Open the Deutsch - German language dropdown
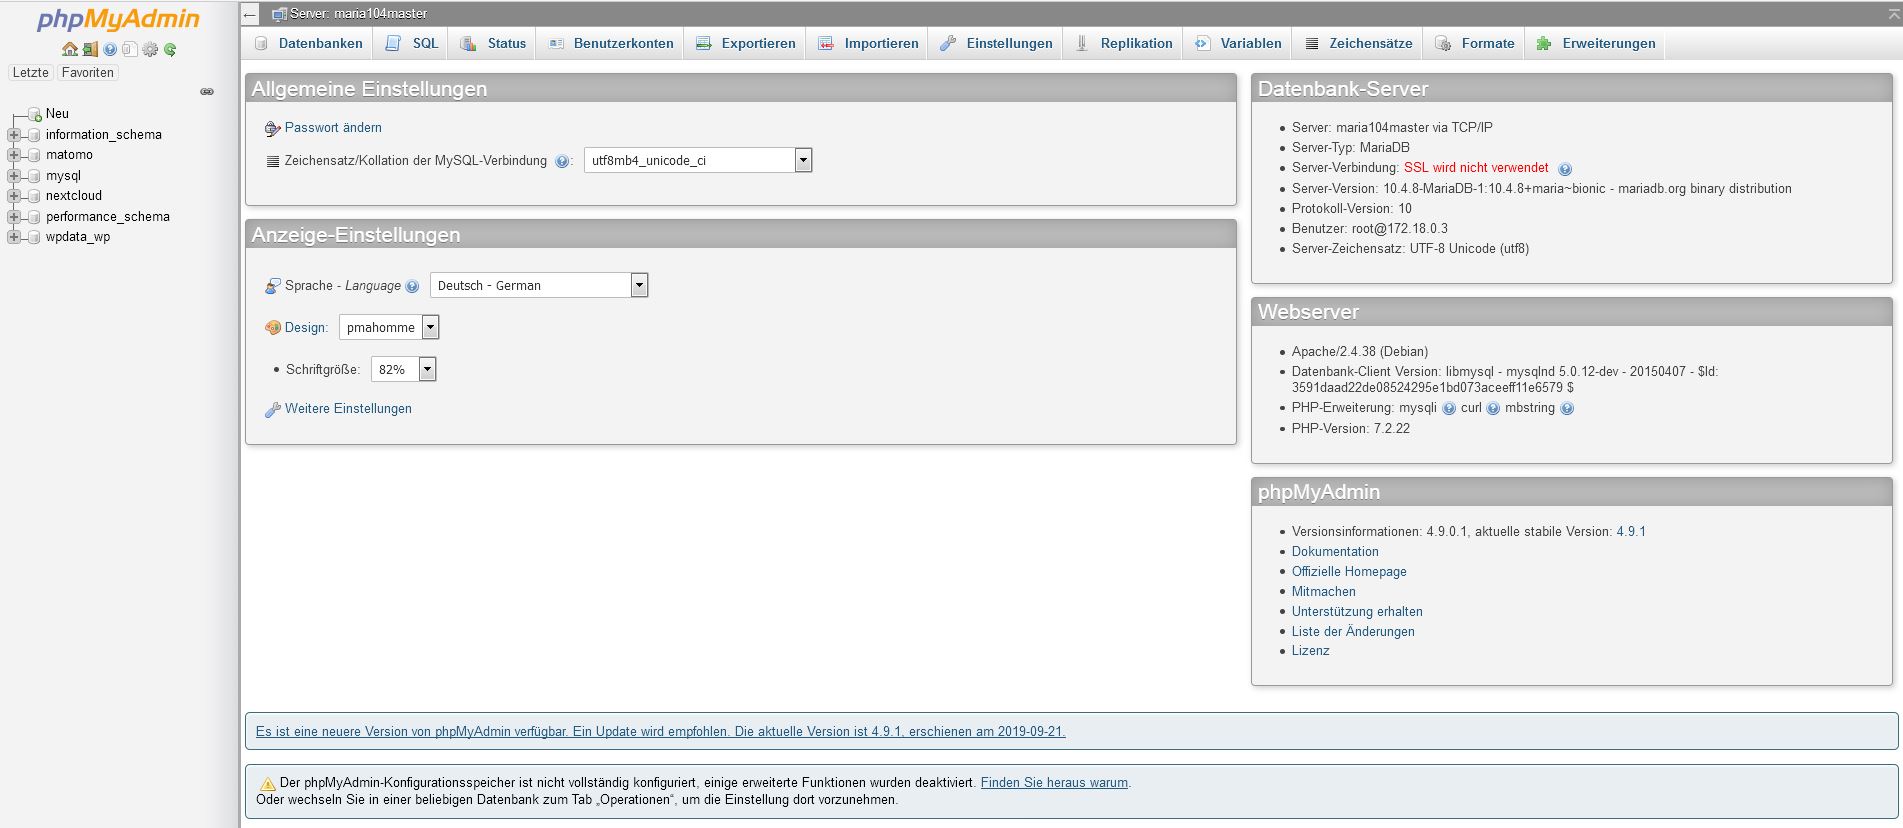 click(539, 285)
